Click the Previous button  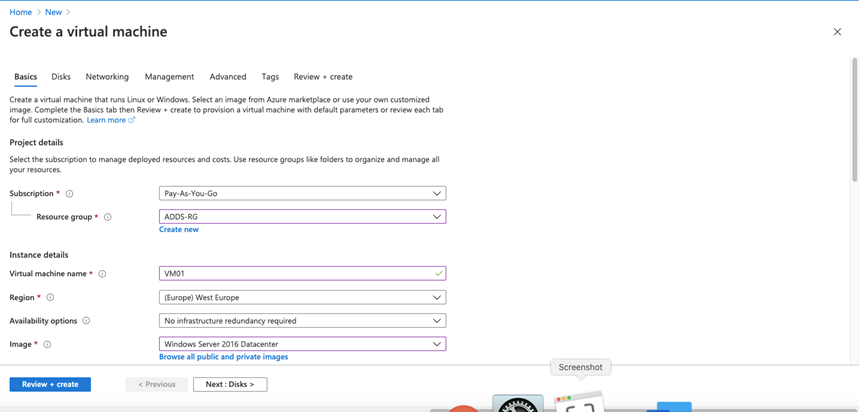click(157, 385)
